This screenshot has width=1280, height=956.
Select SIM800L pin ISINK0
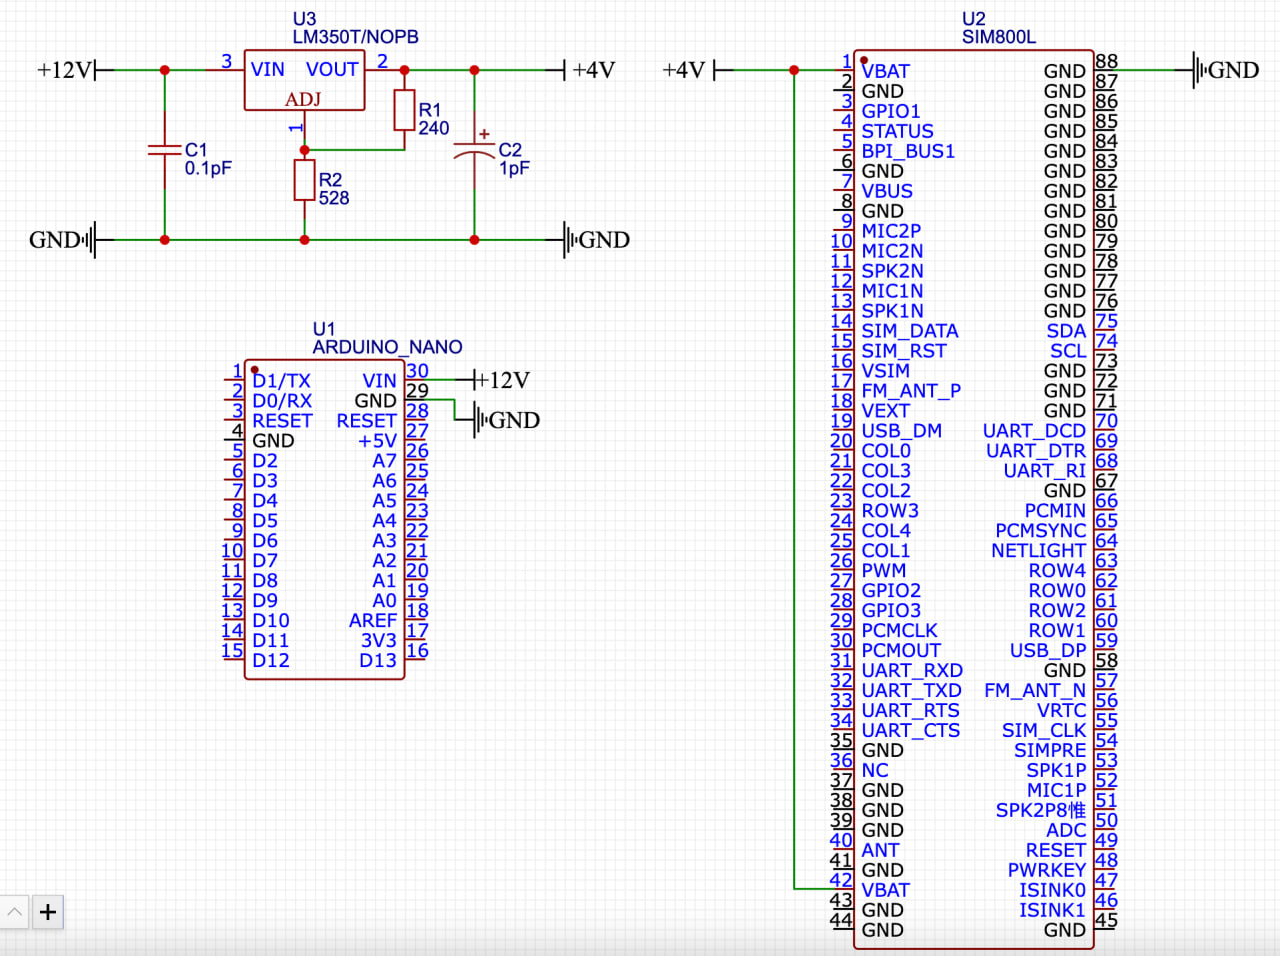click(1053, 891)
